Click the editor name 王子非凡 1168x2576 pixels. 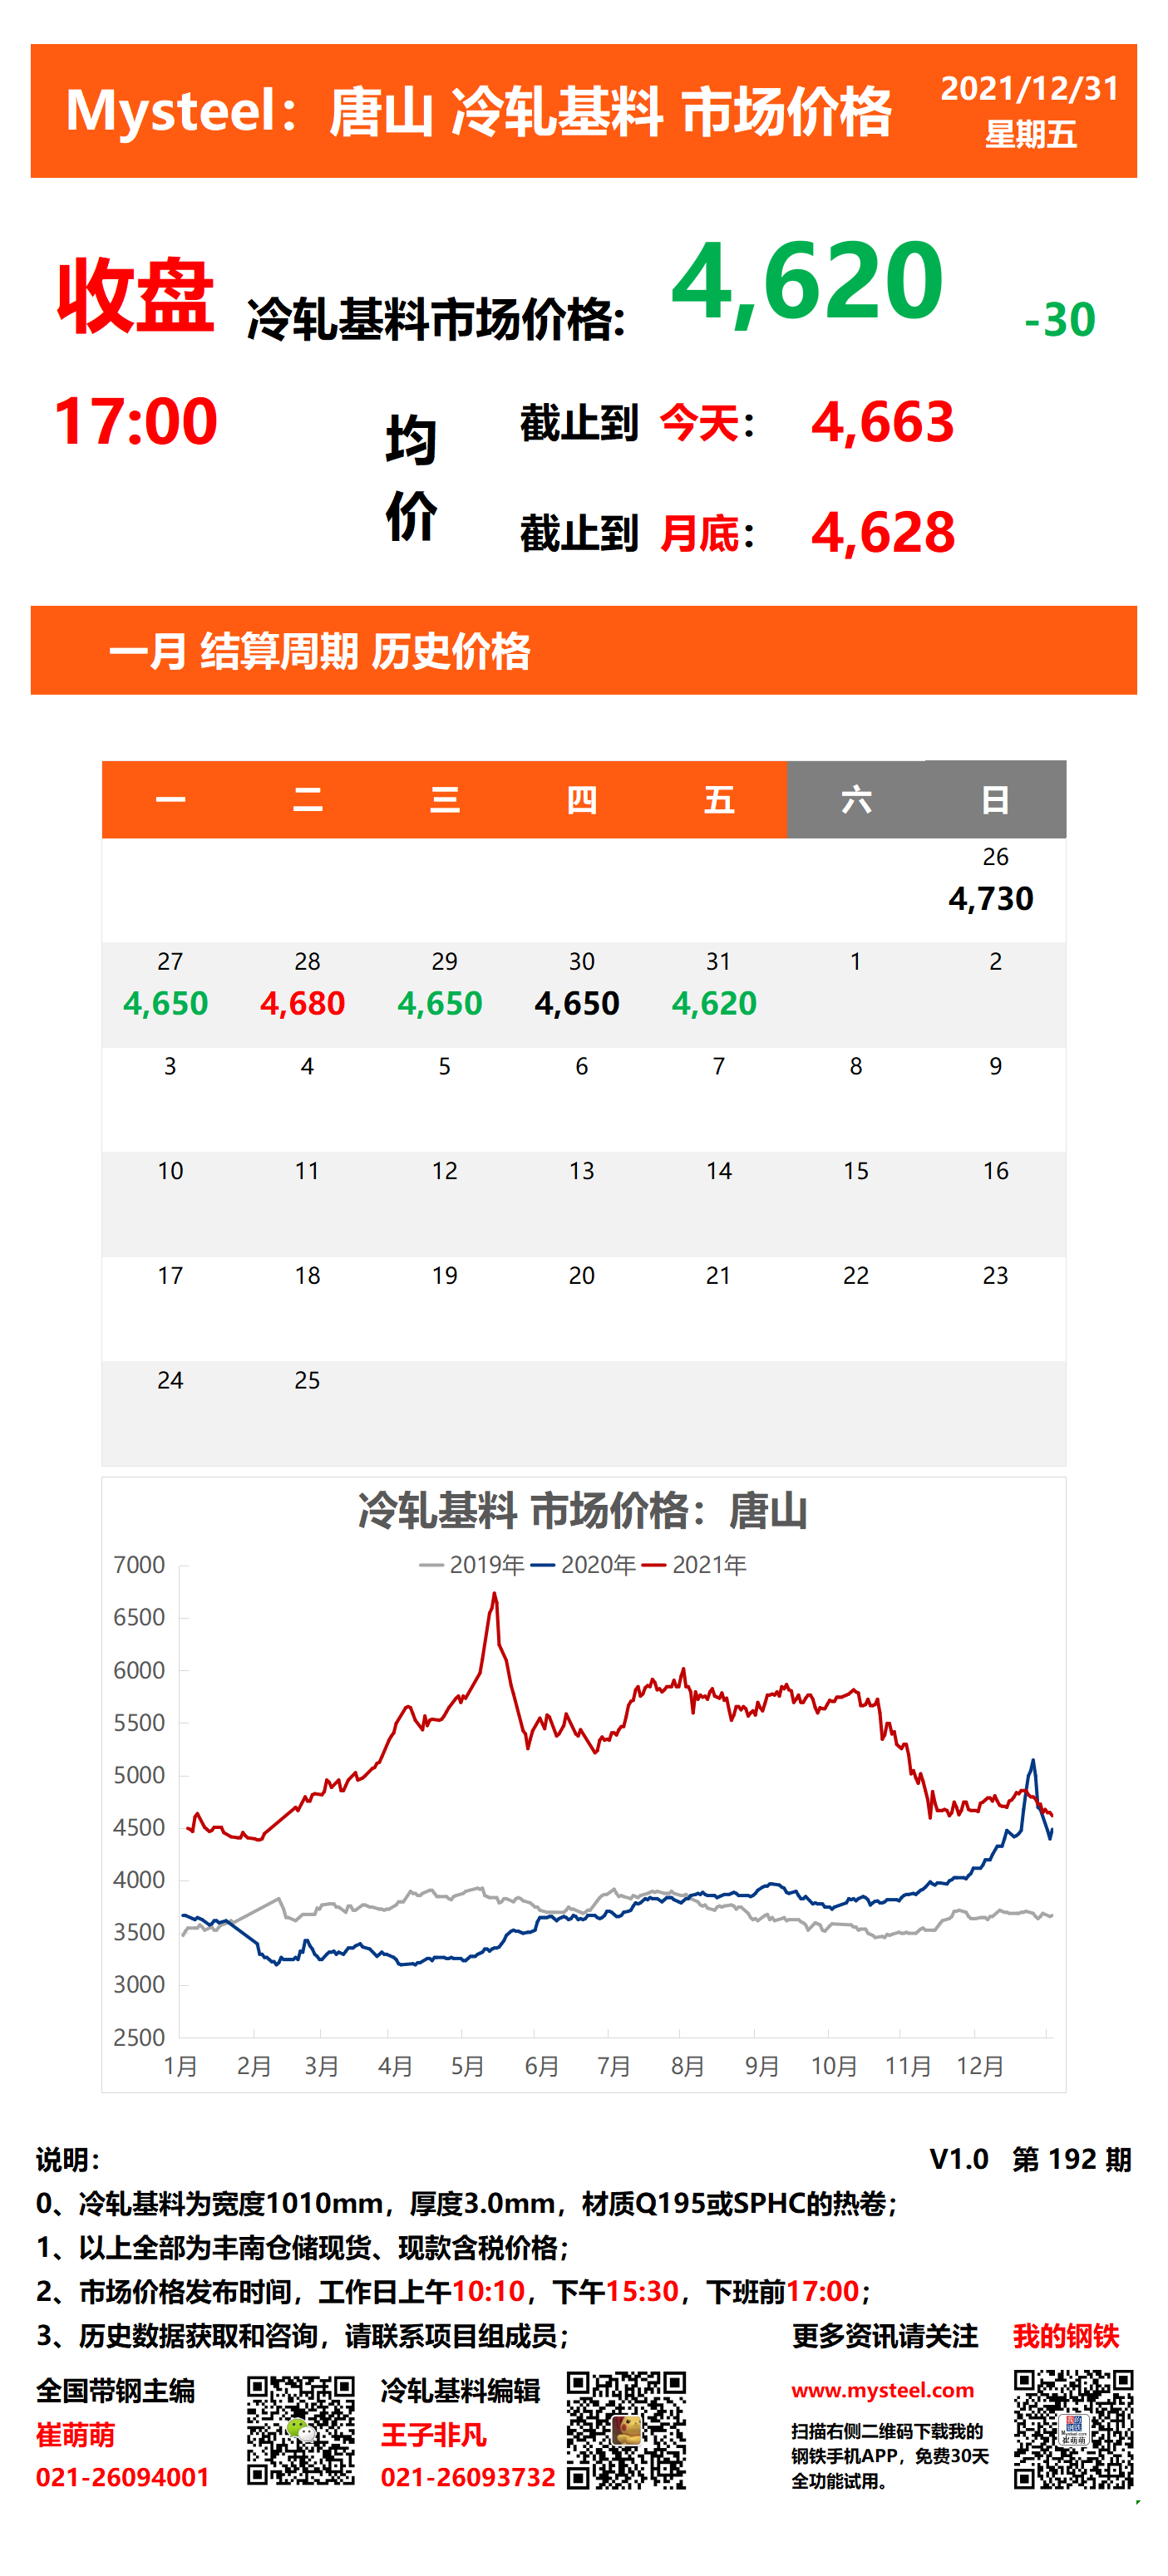tap(433, 2435)
